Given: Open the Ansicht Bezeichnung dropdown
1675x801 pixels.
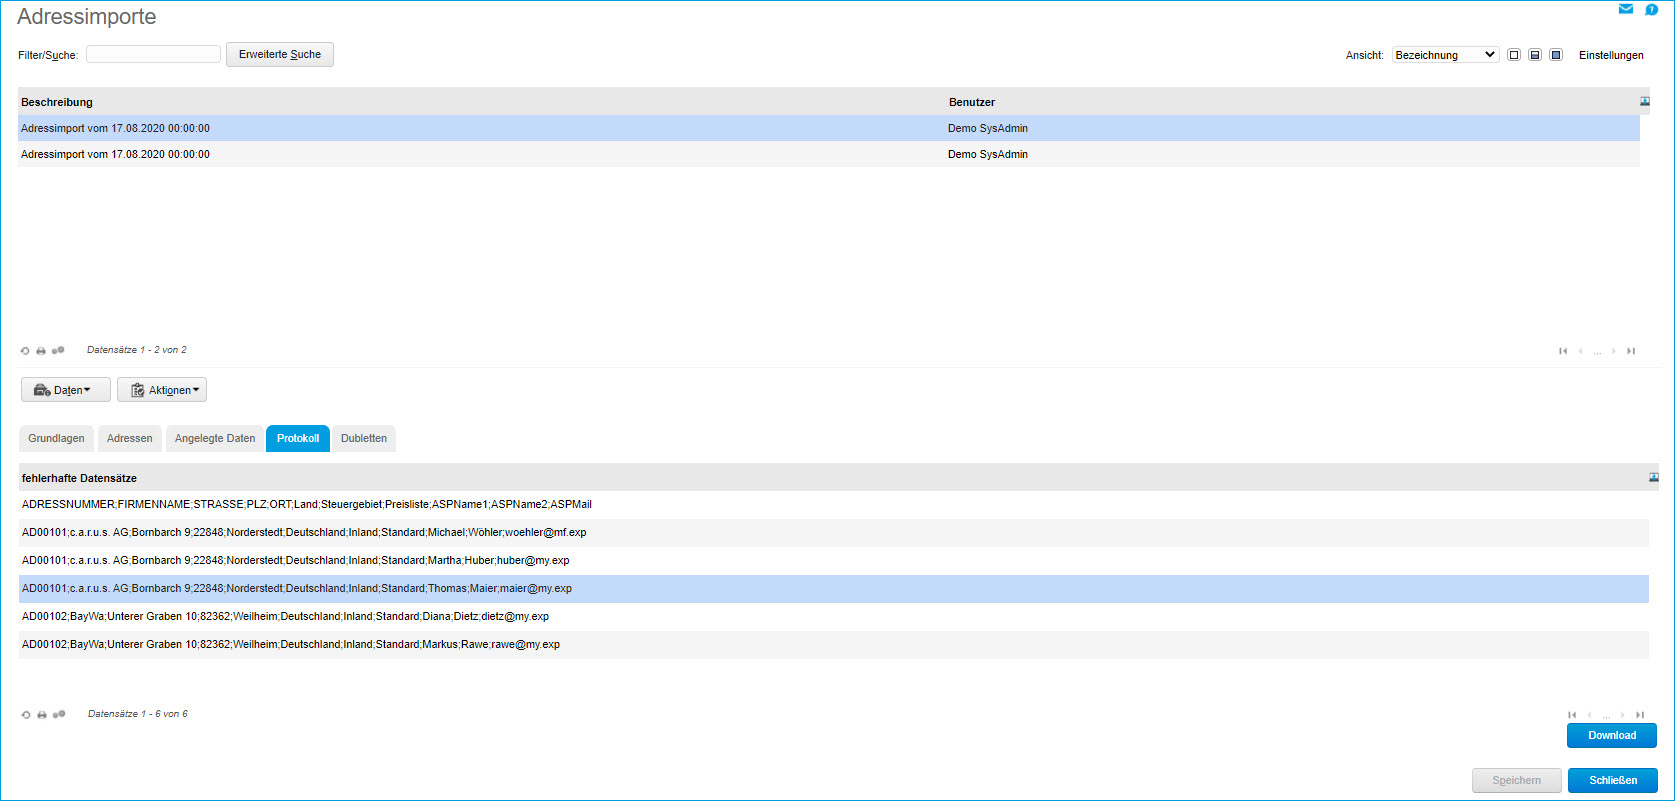Looking at the screenshot, I should [1445, 55].
